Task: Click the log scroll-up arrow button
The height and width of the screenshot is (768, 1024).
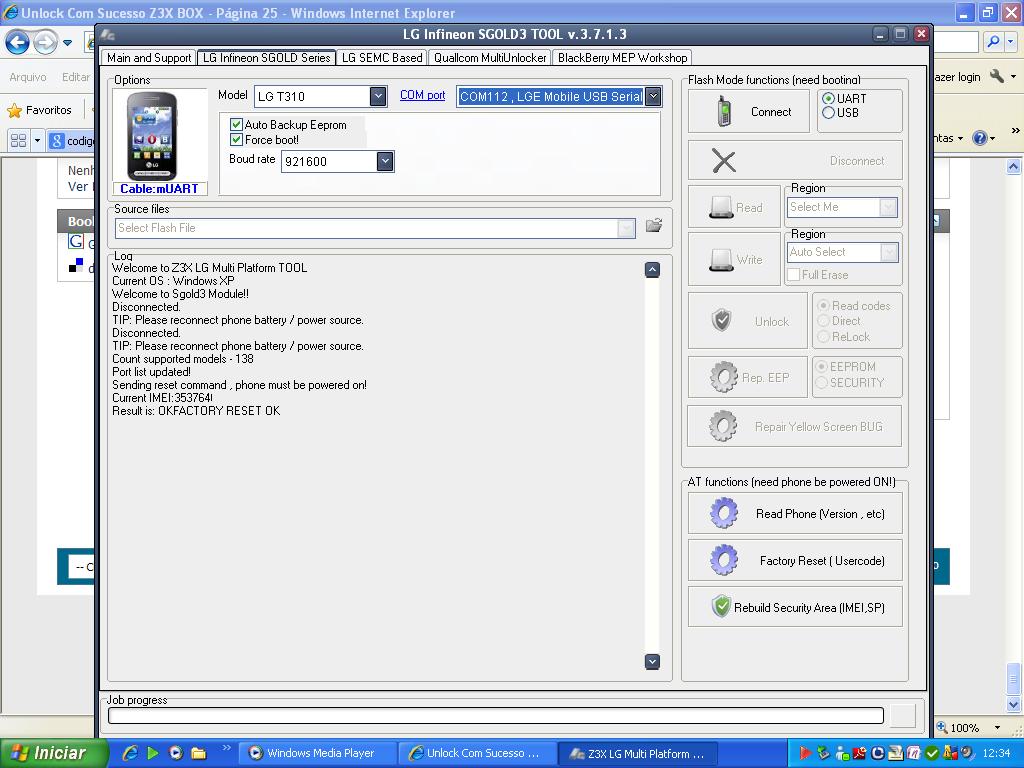Action: click(x=652, y=269)
